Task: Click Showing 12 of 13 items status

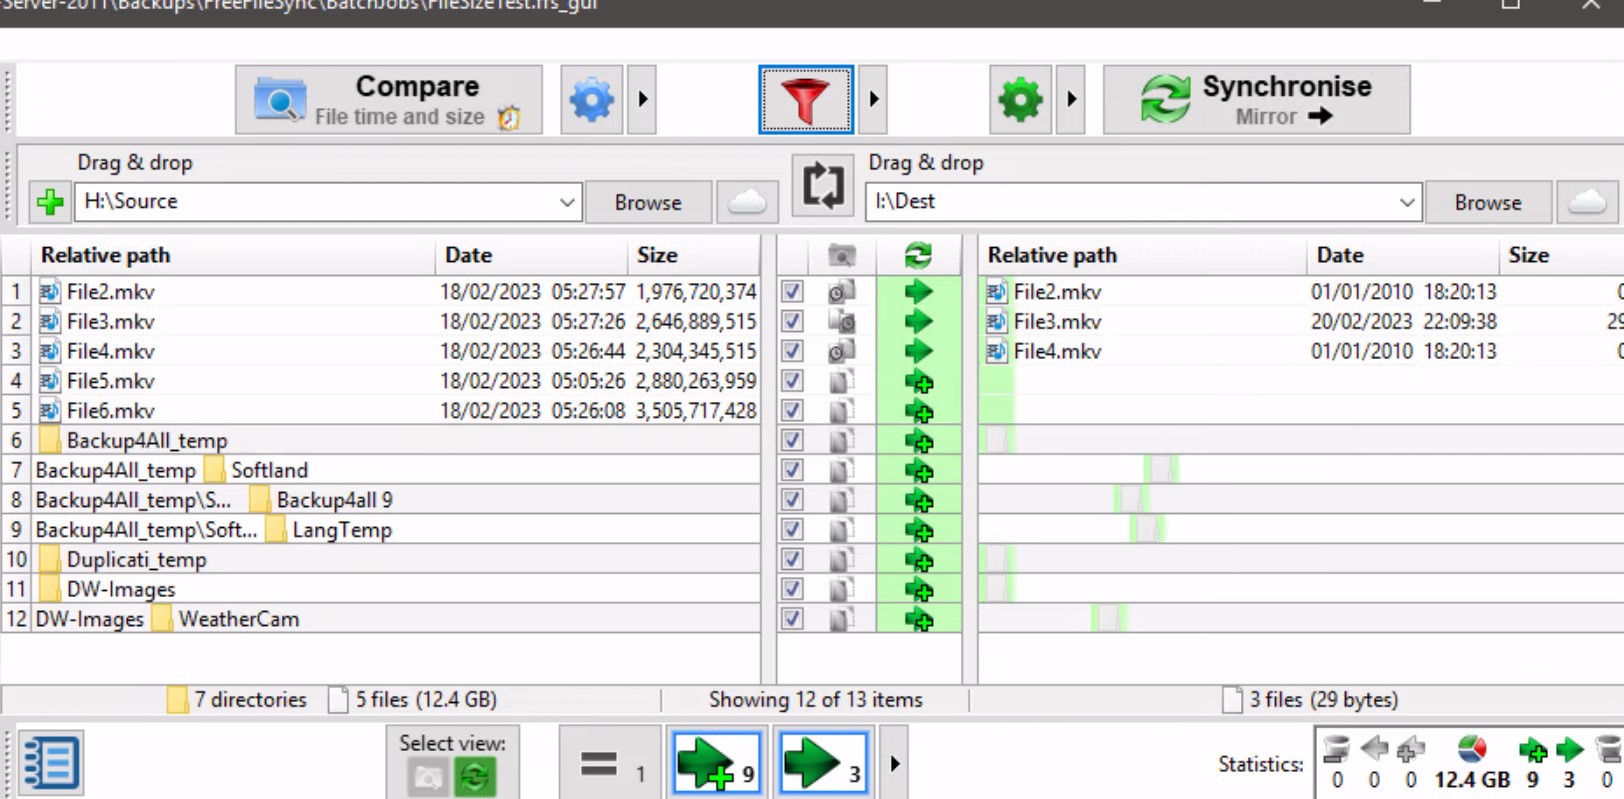Action: (815, 700)
